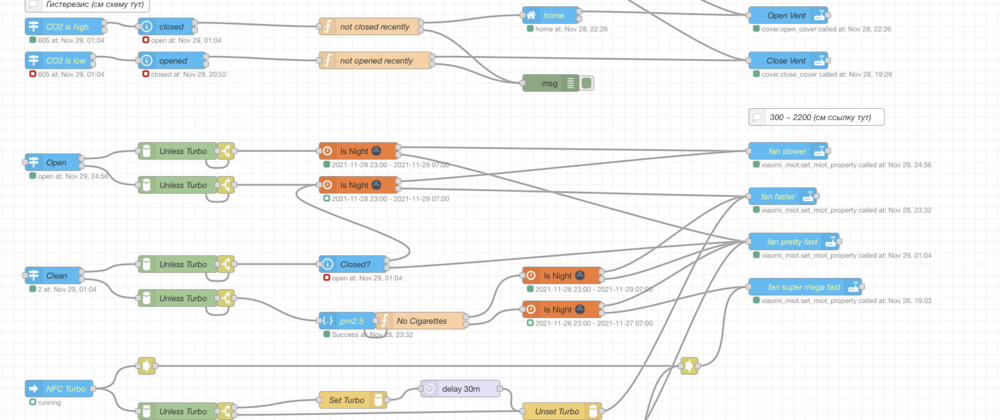This screenshot has width=1000, height=420.
Task: Click the service-call icon on fan pretty fast
Action: point(831,242)
